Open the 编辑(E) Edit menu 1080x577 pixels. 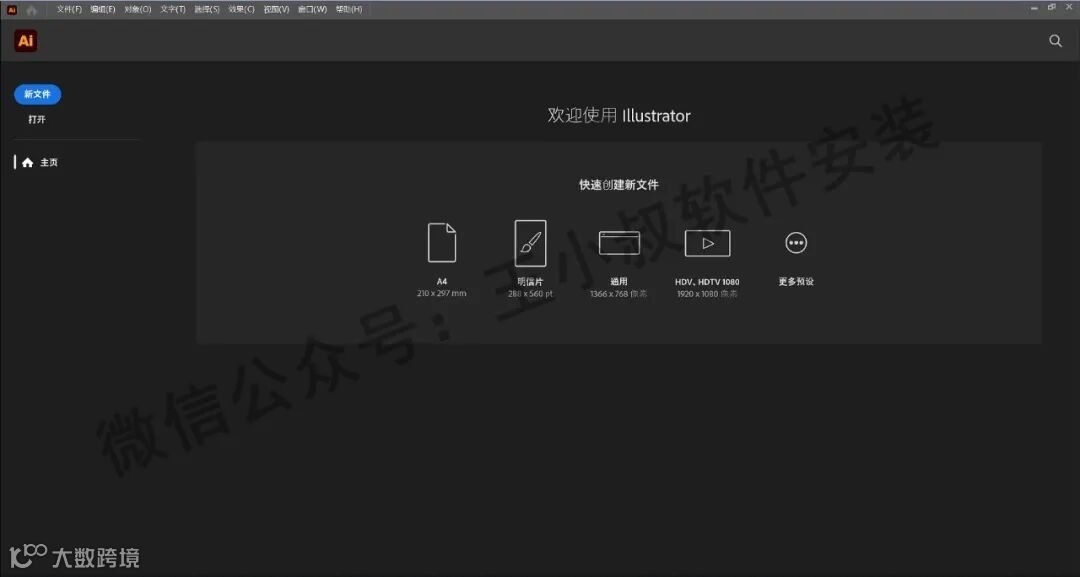[x=103, y=10]
